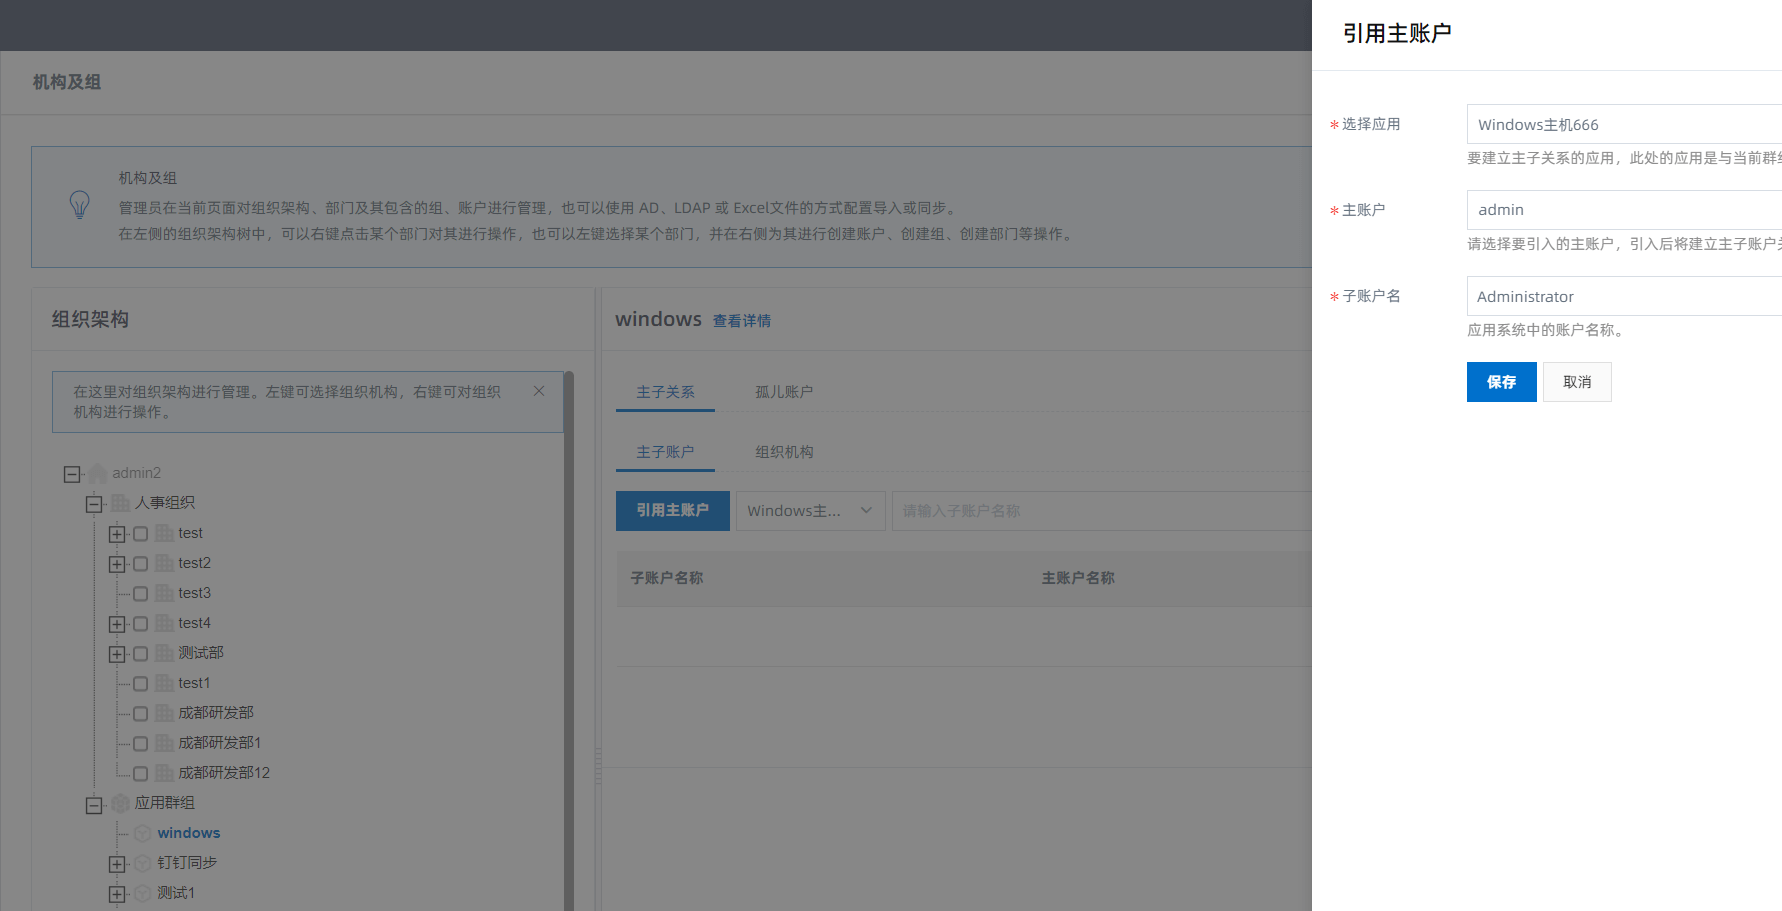Check the test department checkbox
Image resolution: width=1782 pixels, height=911 pixels.
pos(141,534)
